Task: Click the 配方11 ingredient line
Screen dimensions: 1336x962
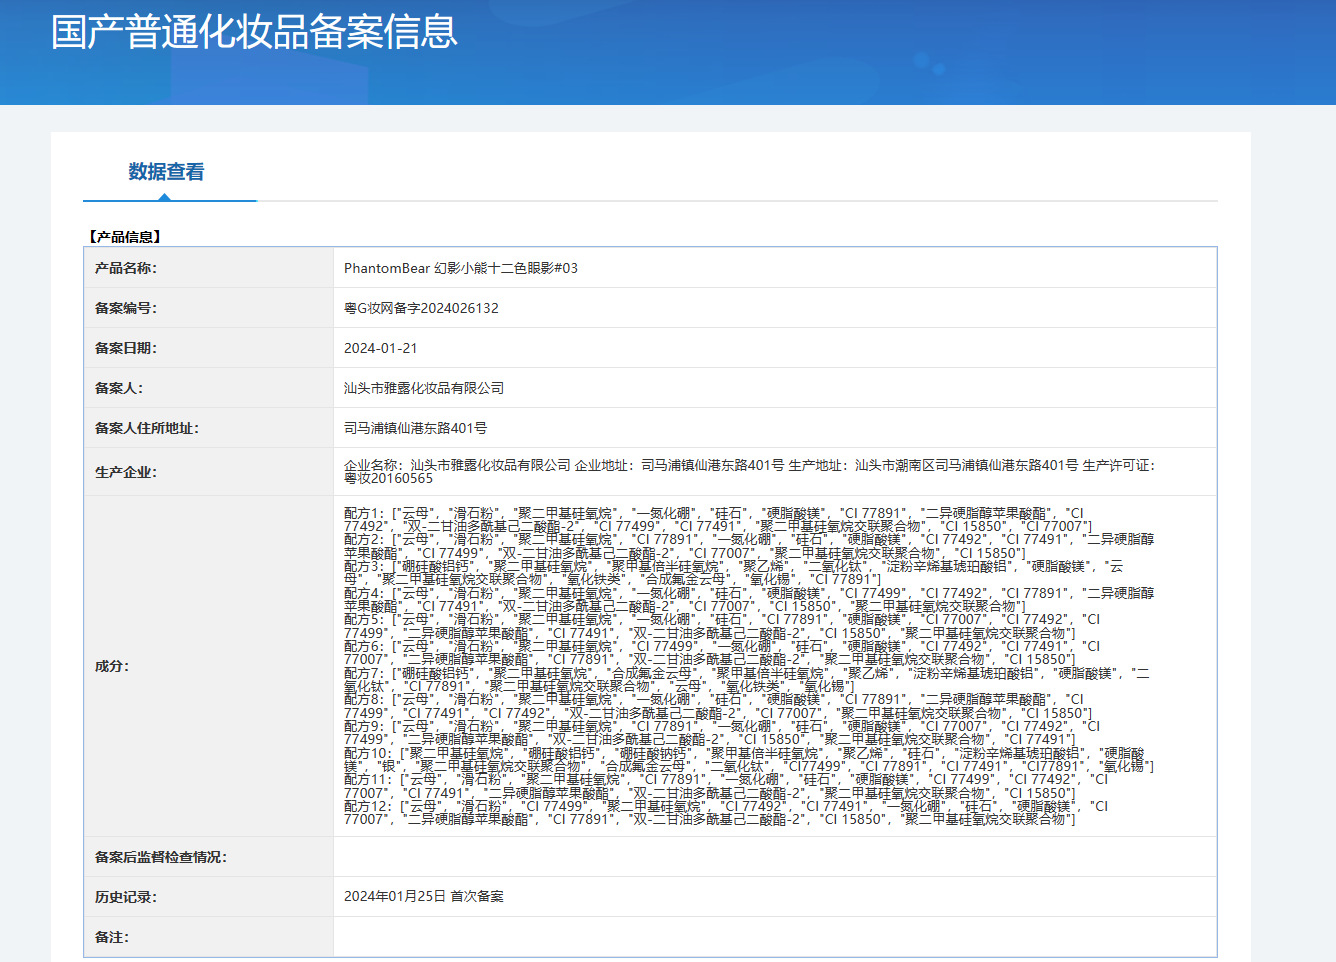Action: (x=726, y=786)
